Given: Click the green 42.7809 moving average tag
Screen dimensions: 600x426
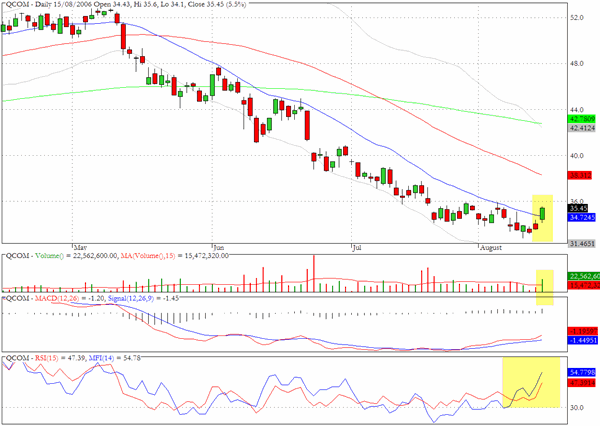Looking at the screenshot, I should (x=582, y=119).
